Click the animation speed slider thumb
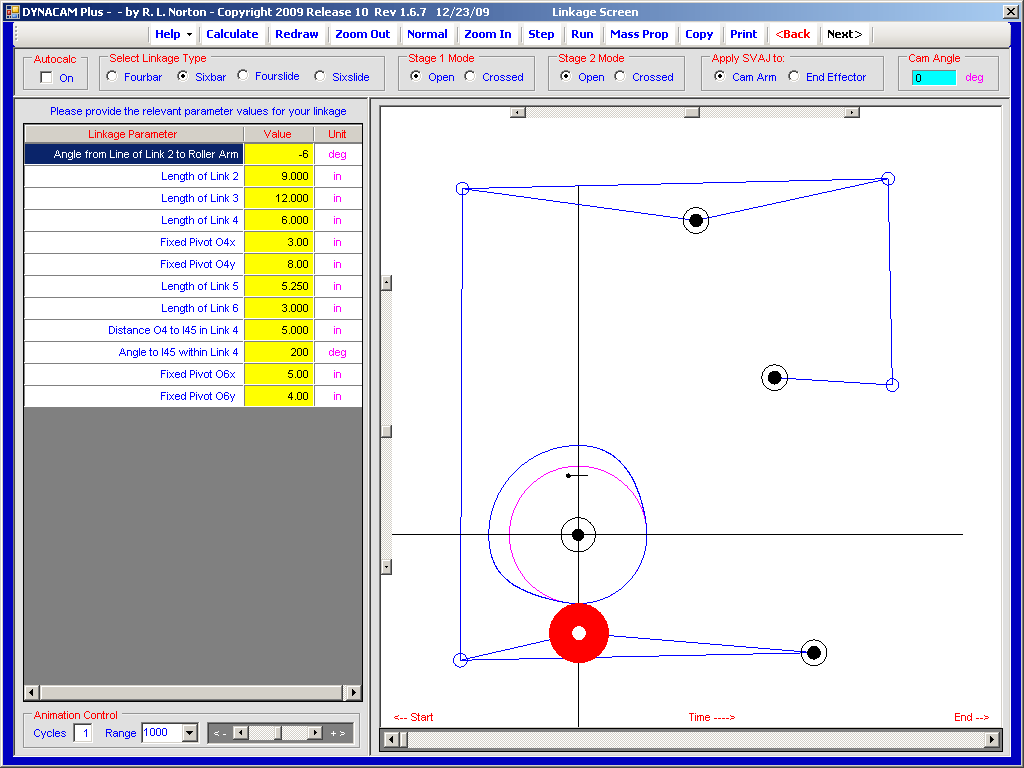The width and height of the screenshot is (1024, 768). 278,733
